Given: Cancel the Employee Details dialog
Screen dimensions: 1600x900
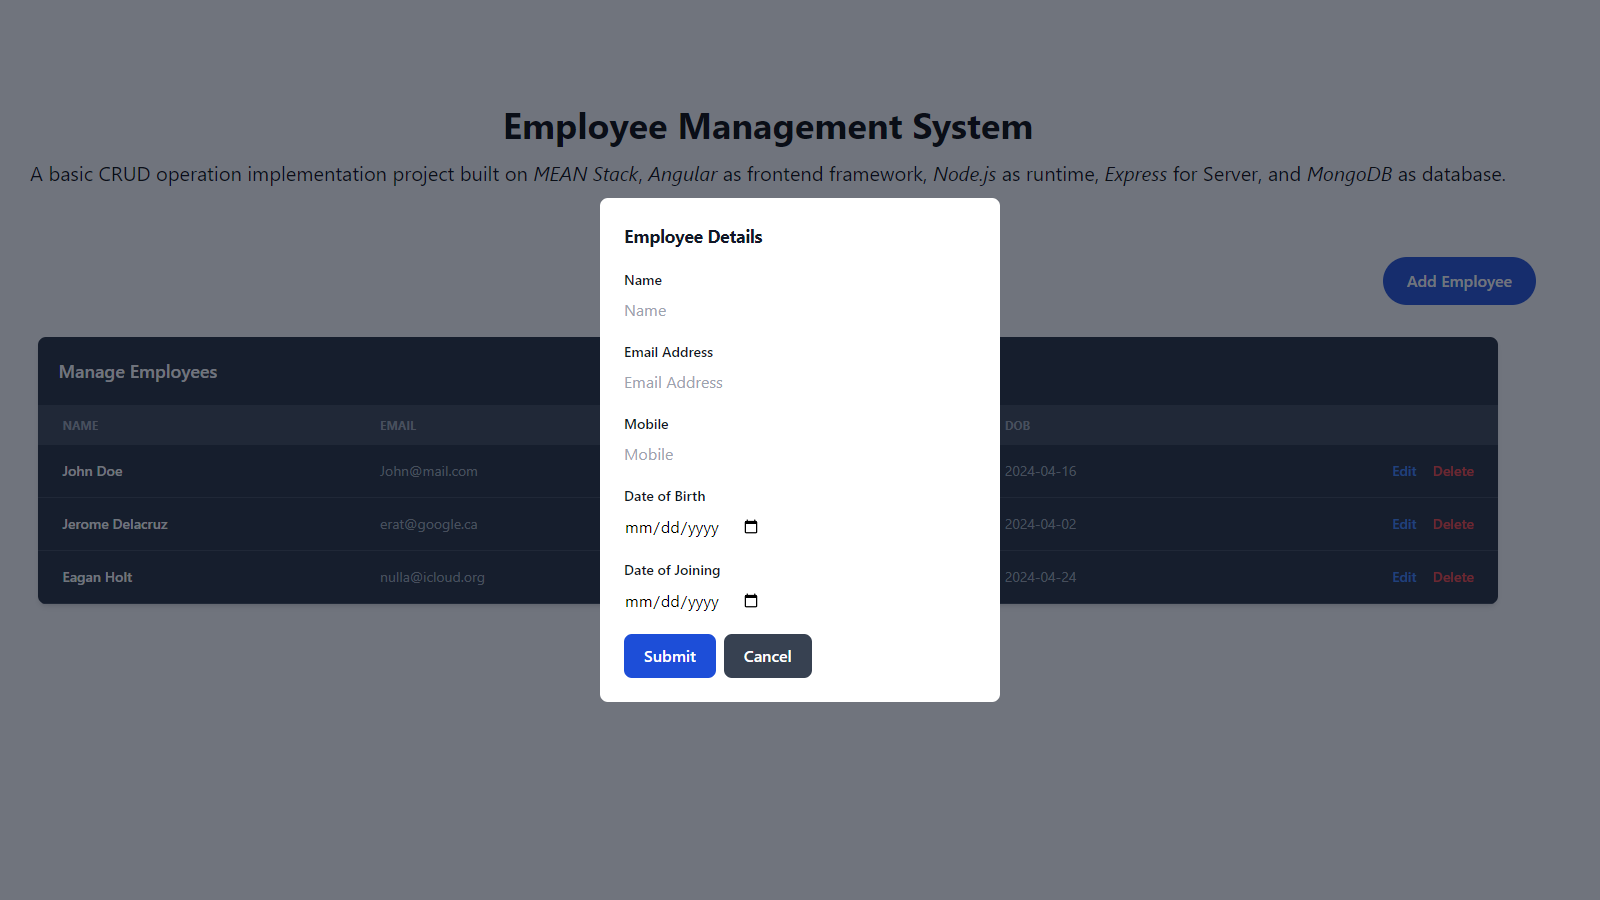Looking at the screenshot, I should [x=768, y=656].
